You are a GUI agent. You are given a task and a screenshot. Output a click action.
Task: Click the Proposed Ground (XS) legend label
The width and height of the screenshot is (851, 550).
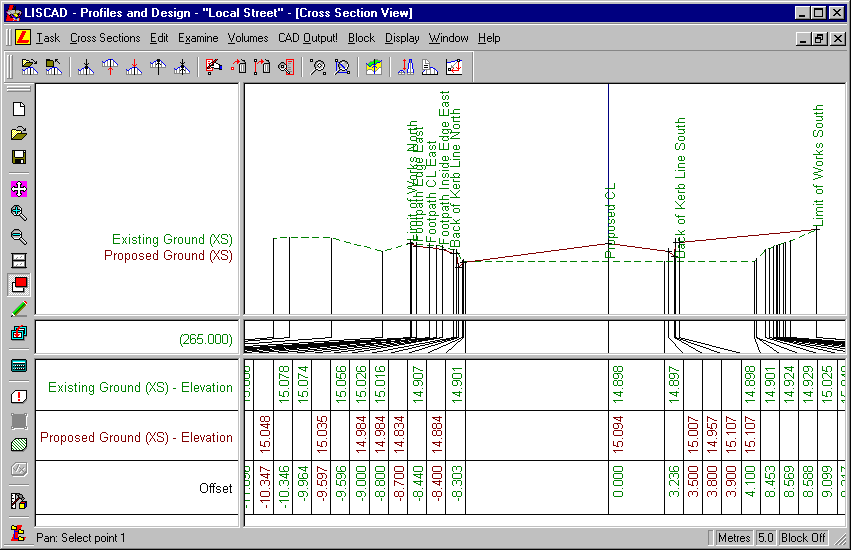coord(168,256)
